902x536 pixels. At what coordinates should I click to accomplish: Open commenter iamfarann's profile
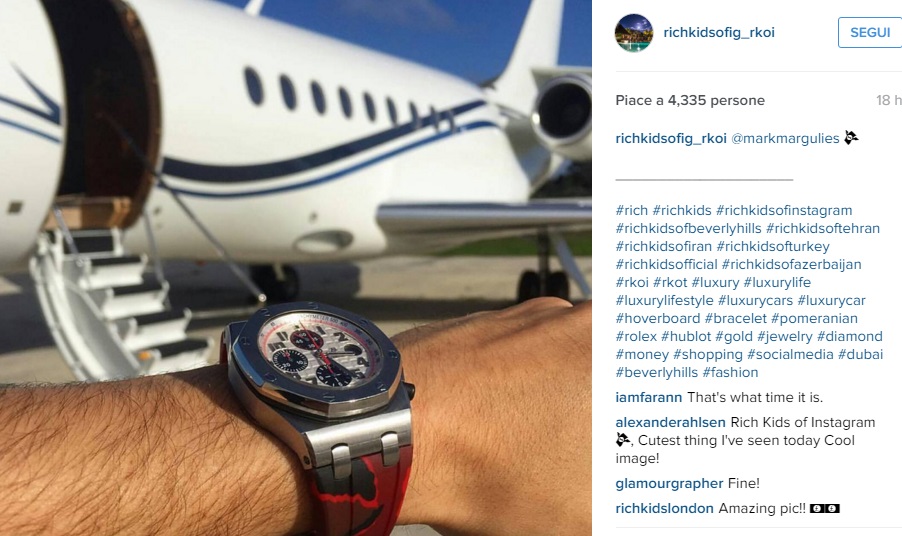point(648,397)
